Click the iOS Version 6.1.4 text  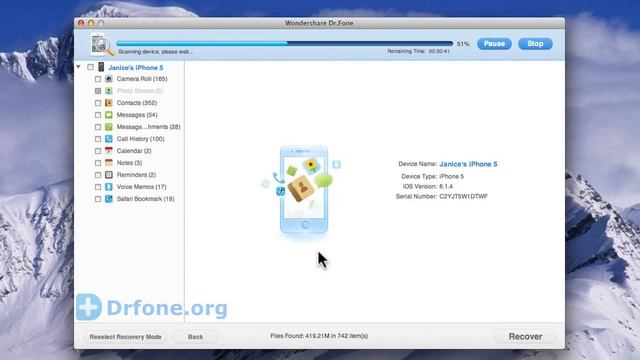pos(446,186)
